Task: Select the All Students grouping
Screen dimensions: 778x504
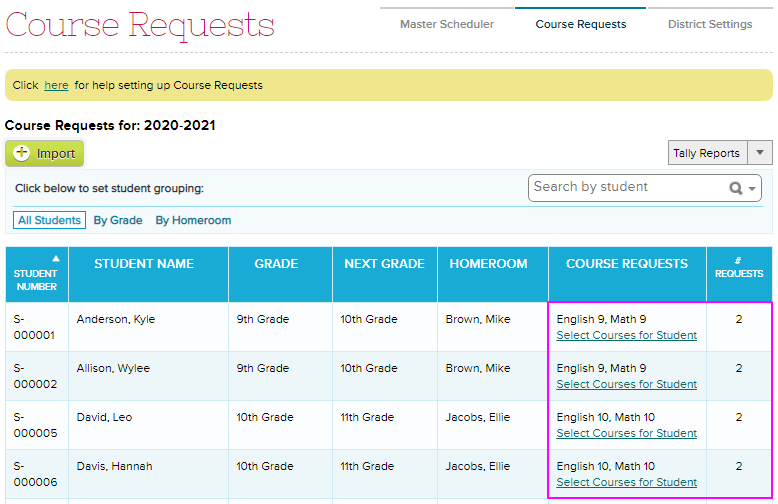Action: [49, 220]
